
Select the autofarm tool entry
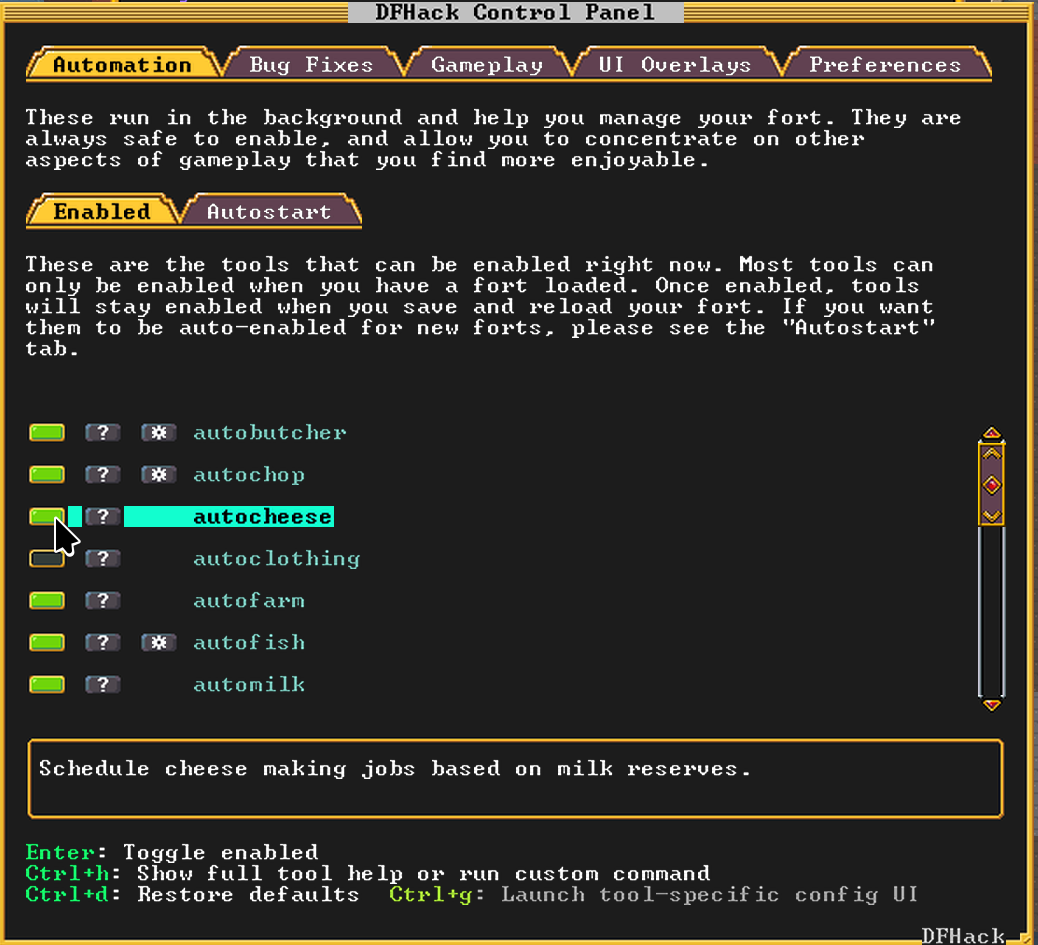tap(249, 600)
